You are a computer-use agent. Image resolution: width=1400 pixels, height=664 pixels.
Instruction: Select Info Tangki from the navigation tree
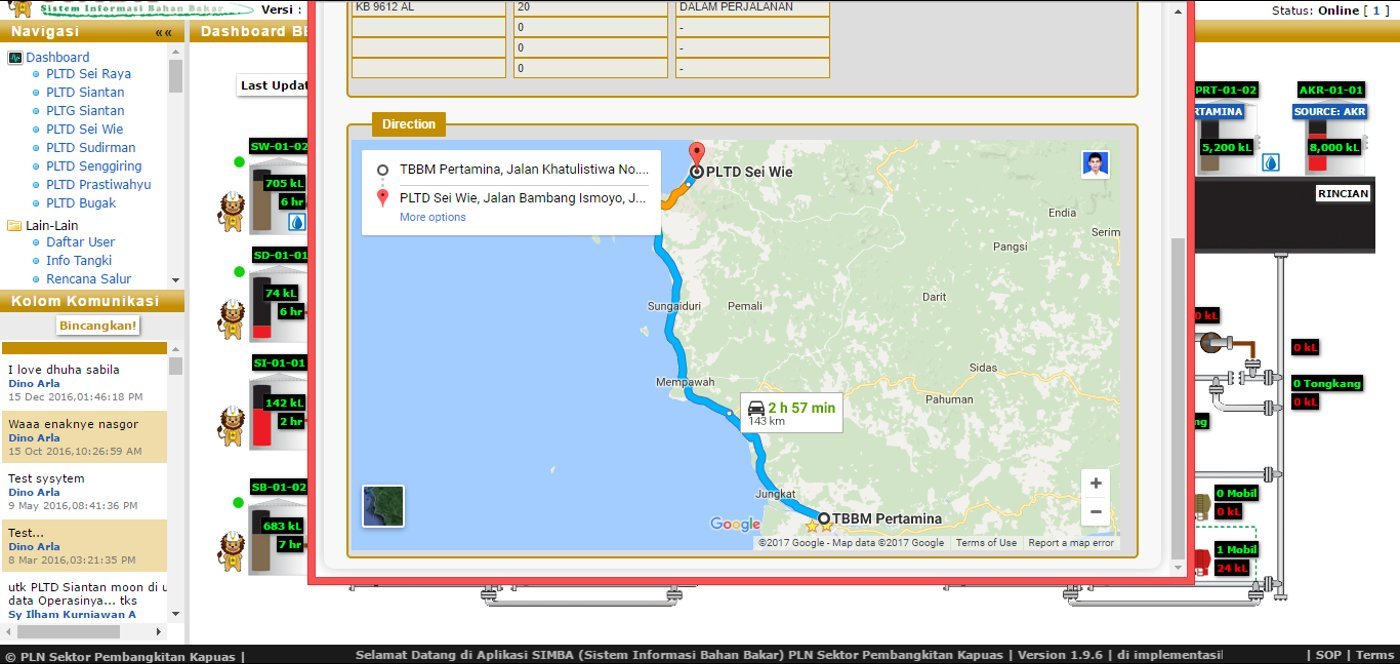coord(78,260)
